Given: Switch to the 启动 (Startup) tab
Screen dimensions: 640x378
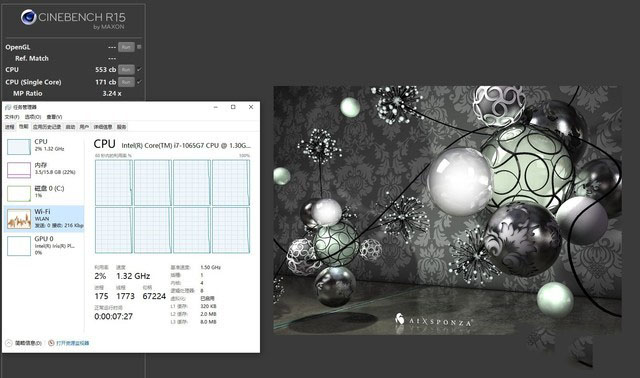Looking at the screenshot, I should [70, 127].
